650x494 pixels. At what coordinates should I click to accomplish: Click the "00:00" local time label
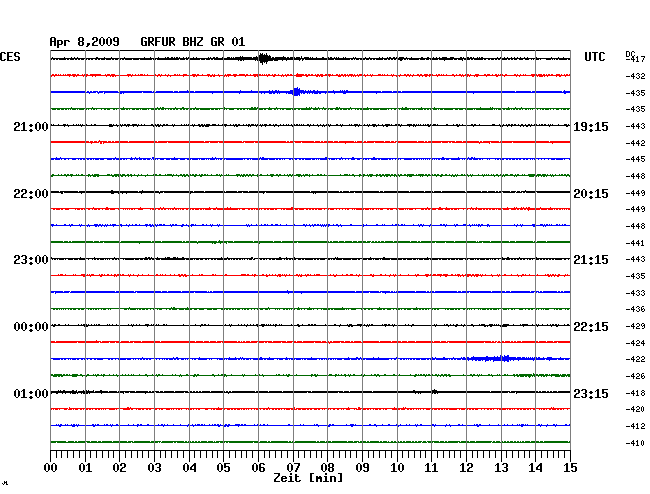[x=31, y=327]
